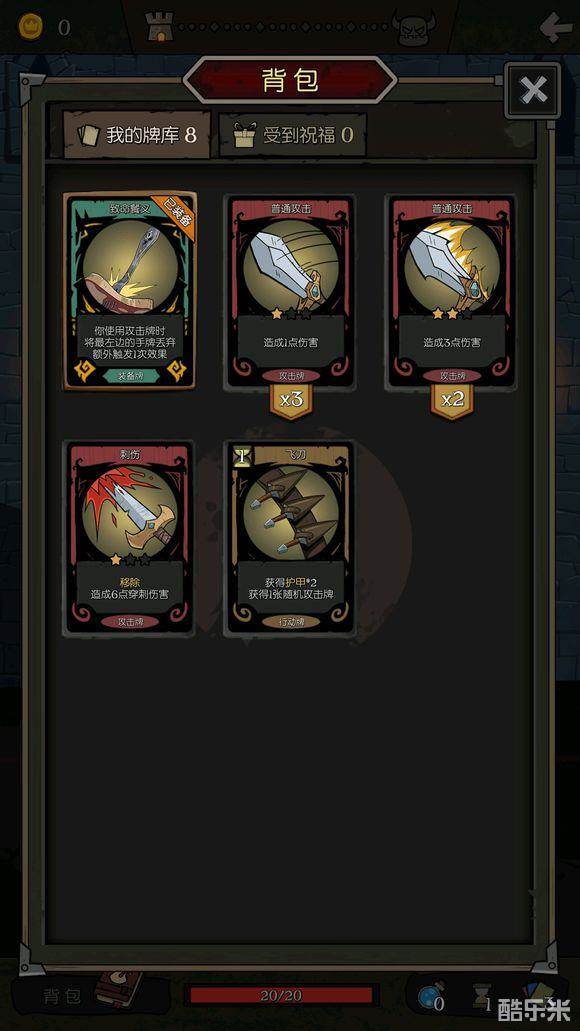The image size is (580, 1031).
Task: Click the 背包 book button at bottom
Action: [91, 995]
